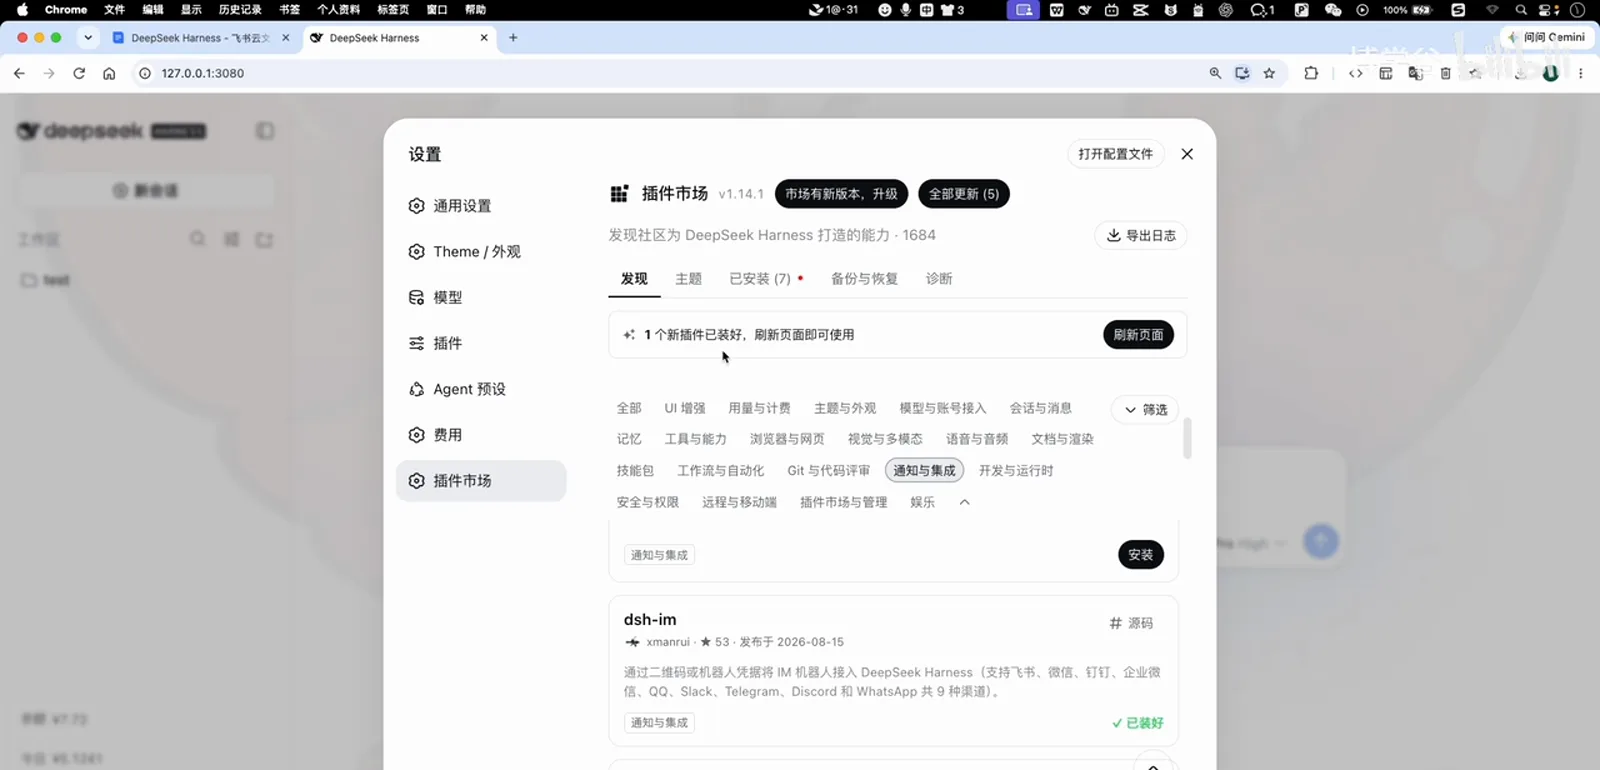Toggle the 工具与能力 category filter

pos(695,439)
